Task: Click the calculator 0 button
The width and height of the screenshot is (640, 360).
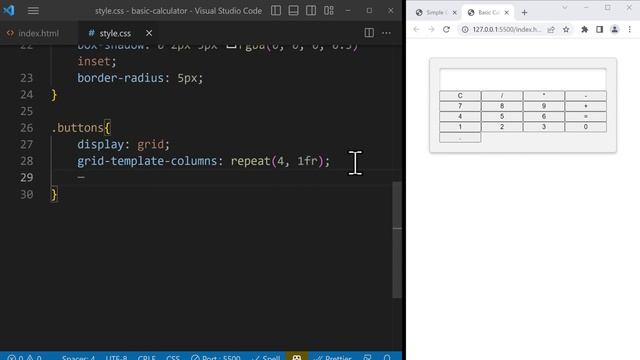Action: [586, 127]
